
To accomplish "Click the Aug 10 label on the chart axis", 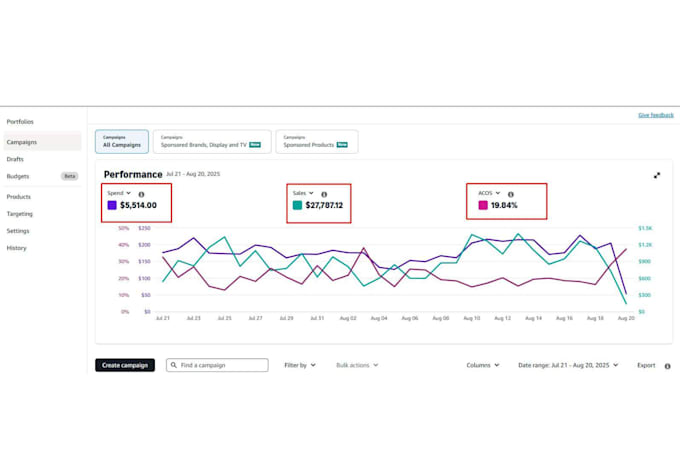I will (x=472, y=318).
